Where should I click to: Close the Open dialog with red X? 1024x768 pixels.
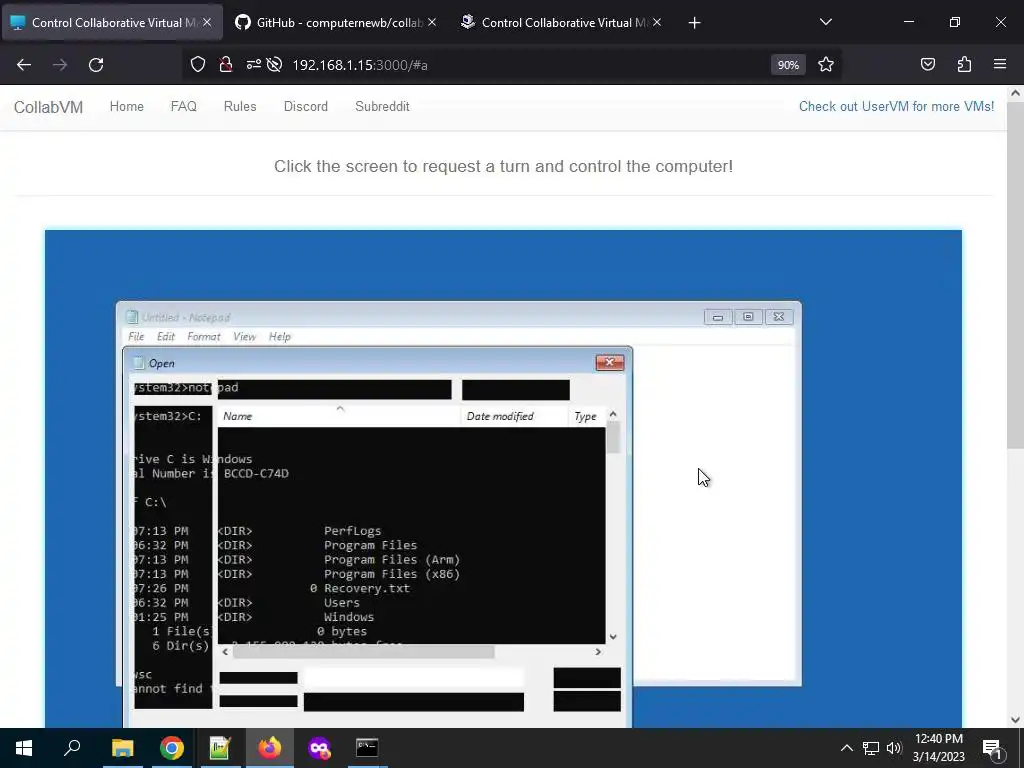(x=610, y=362)
